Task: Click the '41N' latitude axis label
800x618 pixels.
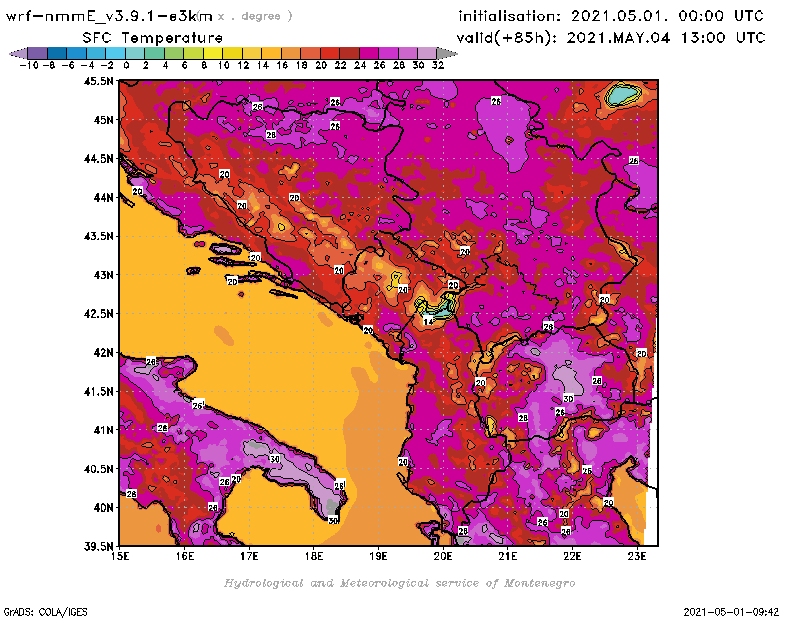Action: point(103,430)
